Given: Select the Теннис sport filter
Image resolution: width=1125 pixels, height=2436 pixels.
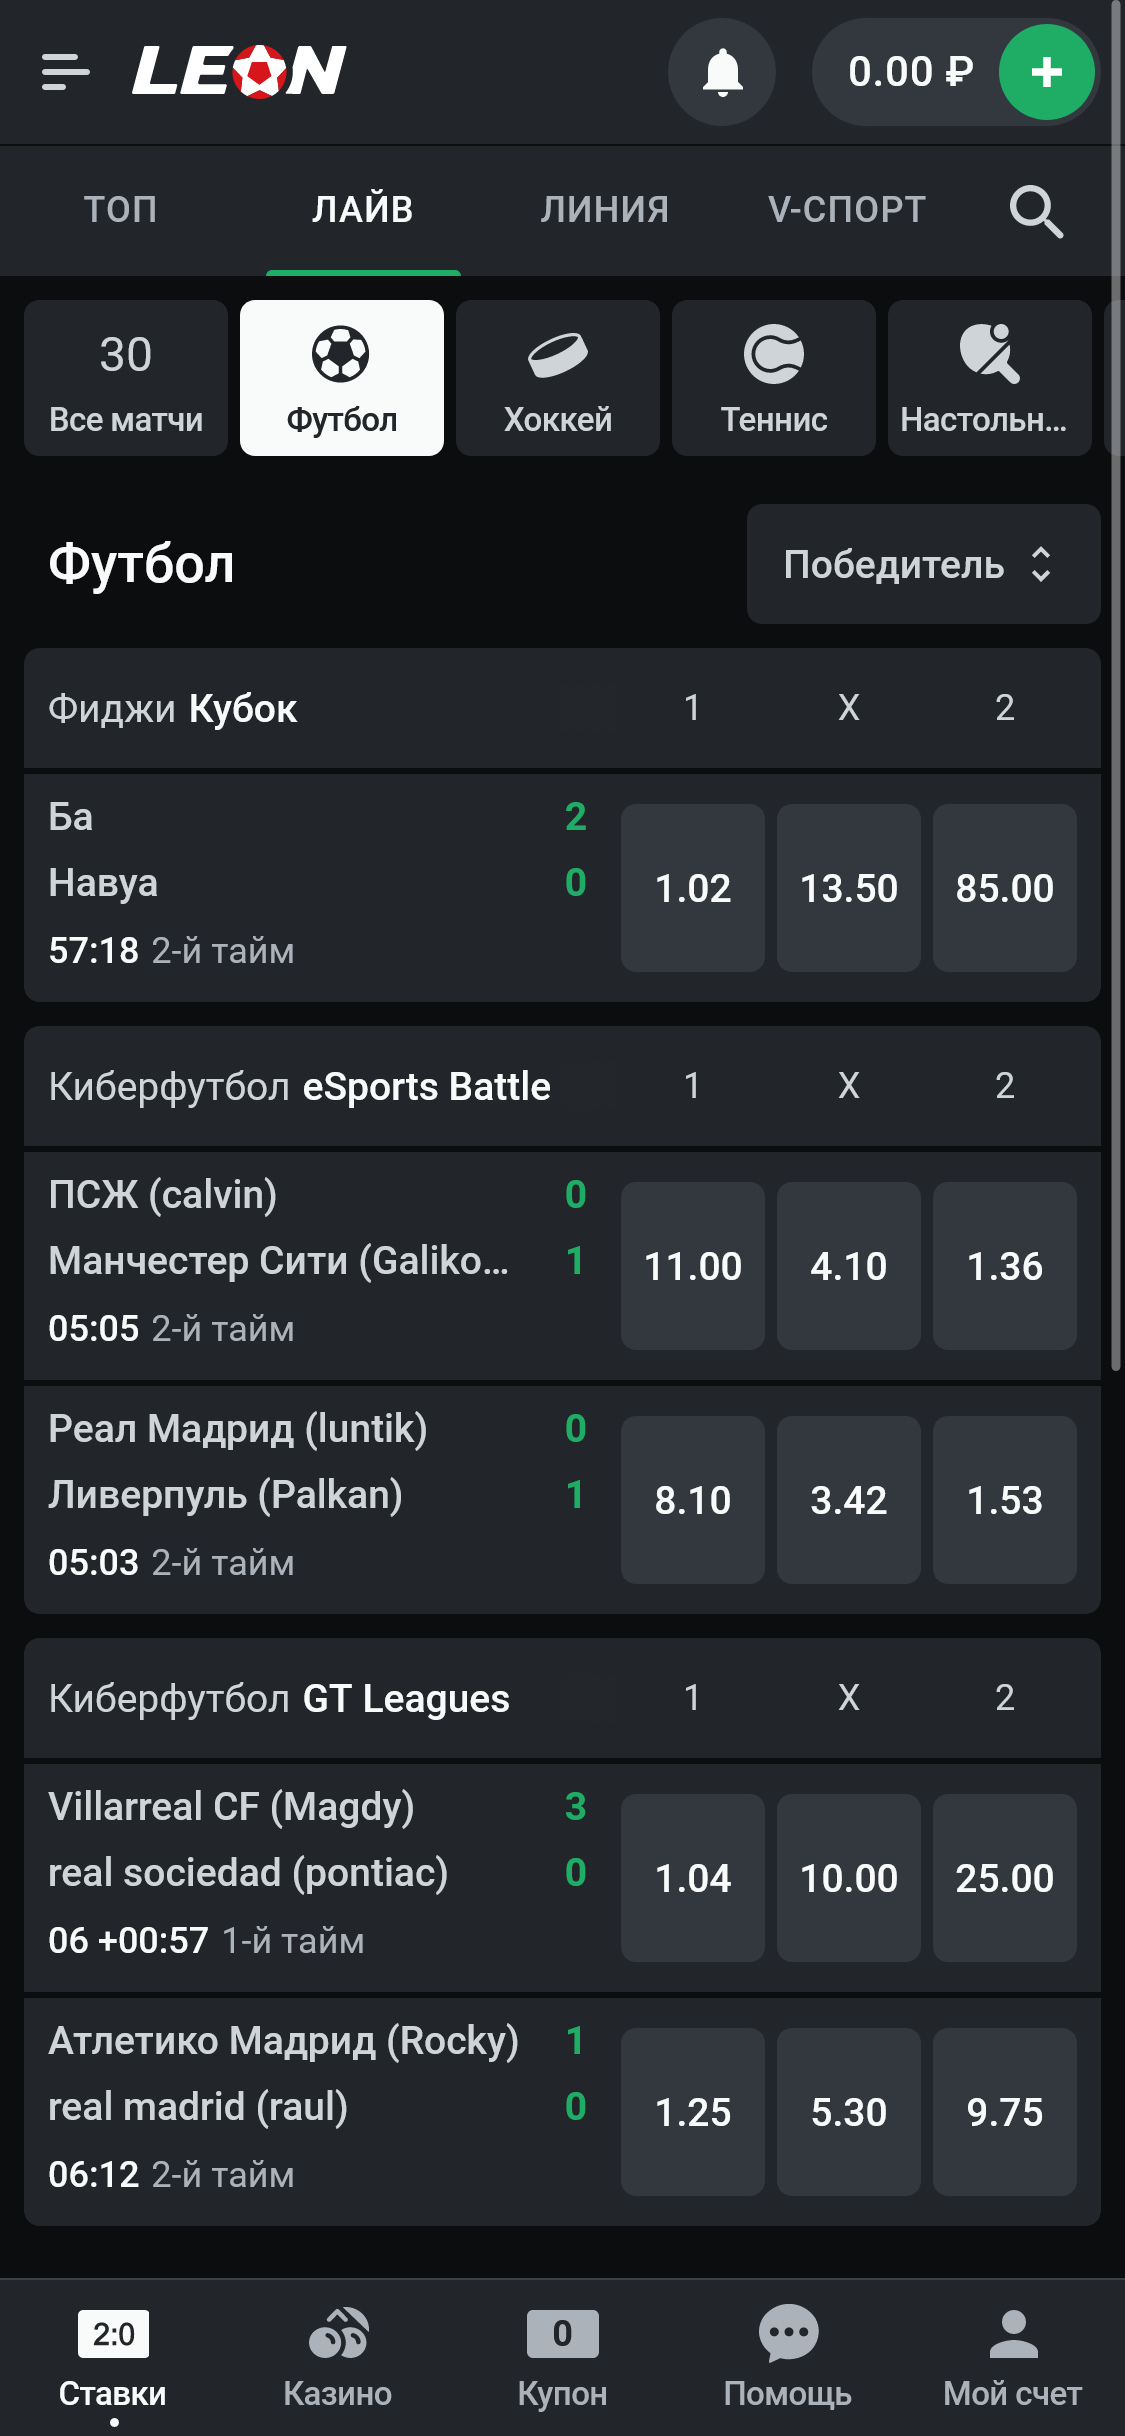Looking at the screenshot, I should tap(774, 378).
